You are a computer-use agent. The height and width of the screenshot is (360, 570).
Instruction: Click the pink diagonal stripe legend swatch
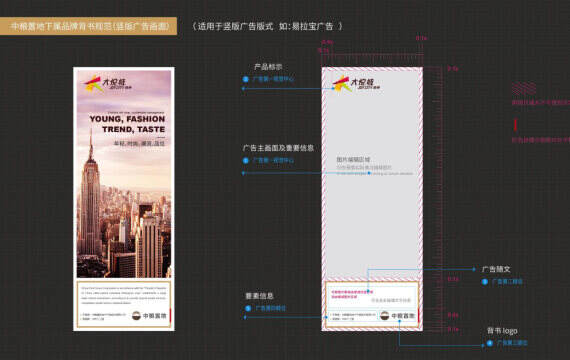pos(524,89)
